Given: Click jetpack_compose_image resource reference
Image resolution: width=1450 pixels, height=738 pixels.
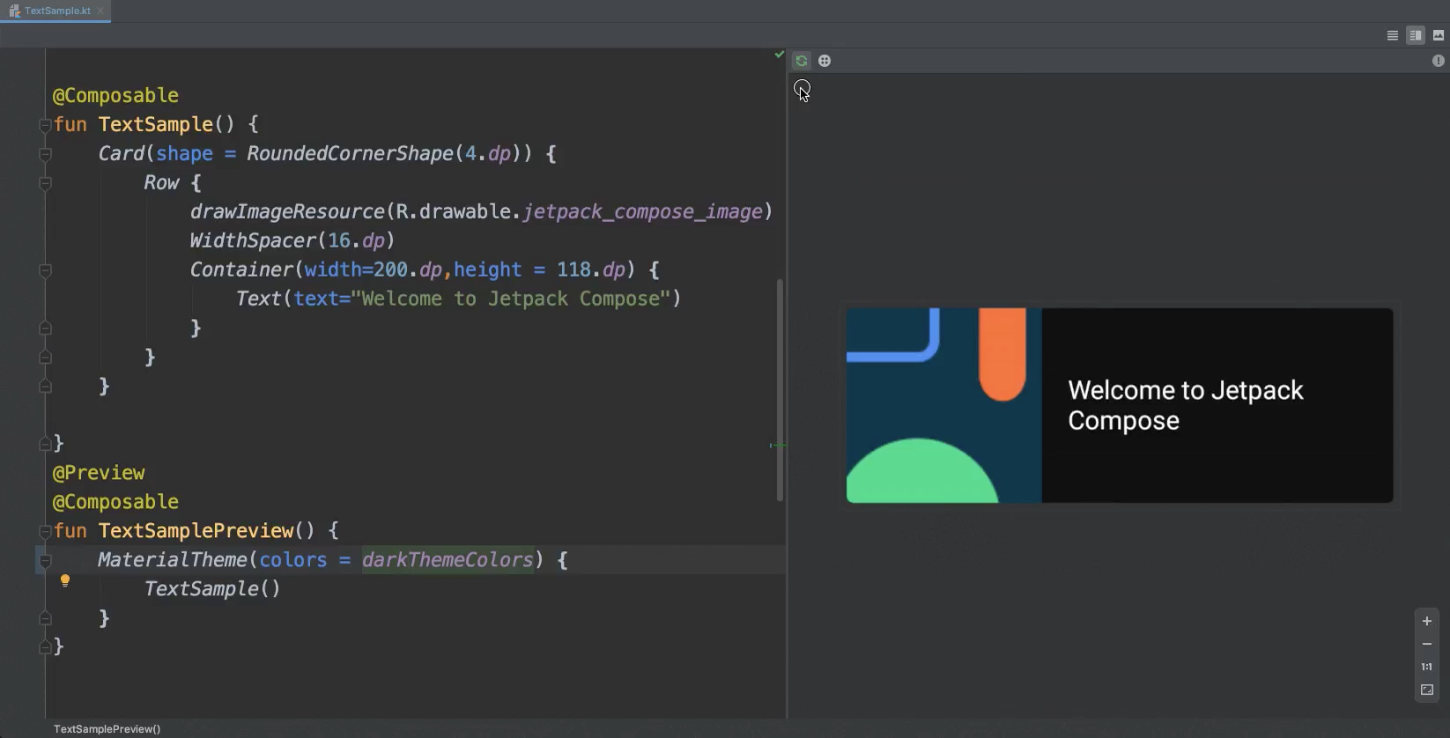Looking at the screenshot, I should [643, 212].
